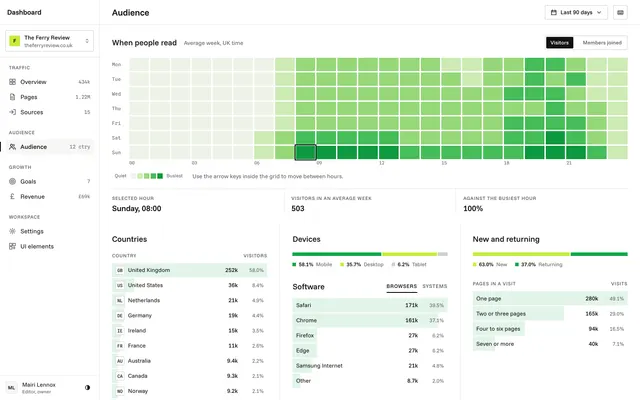Click the keyboard shortcuts icon button
Screen dimensions: 640x400
pyautogui.click(x=620, y=13)
